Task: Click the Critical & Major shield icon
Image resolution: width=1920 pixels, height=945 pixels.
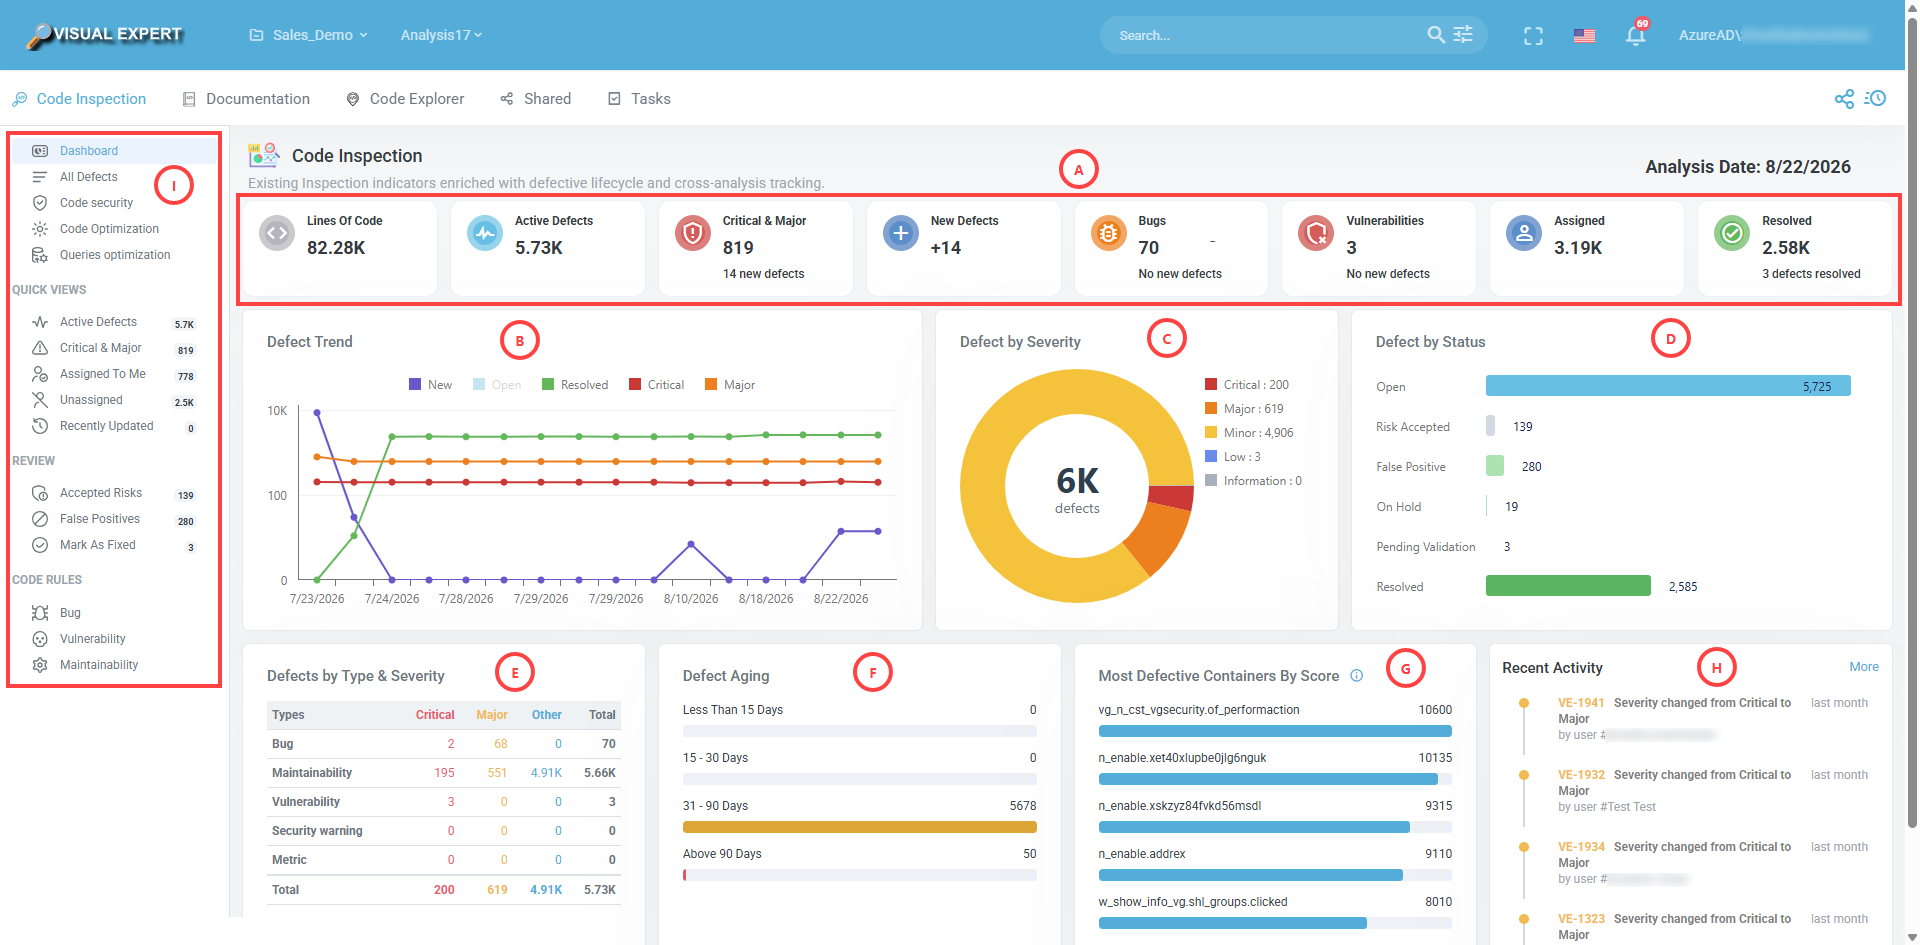Action: pos(692,234)
